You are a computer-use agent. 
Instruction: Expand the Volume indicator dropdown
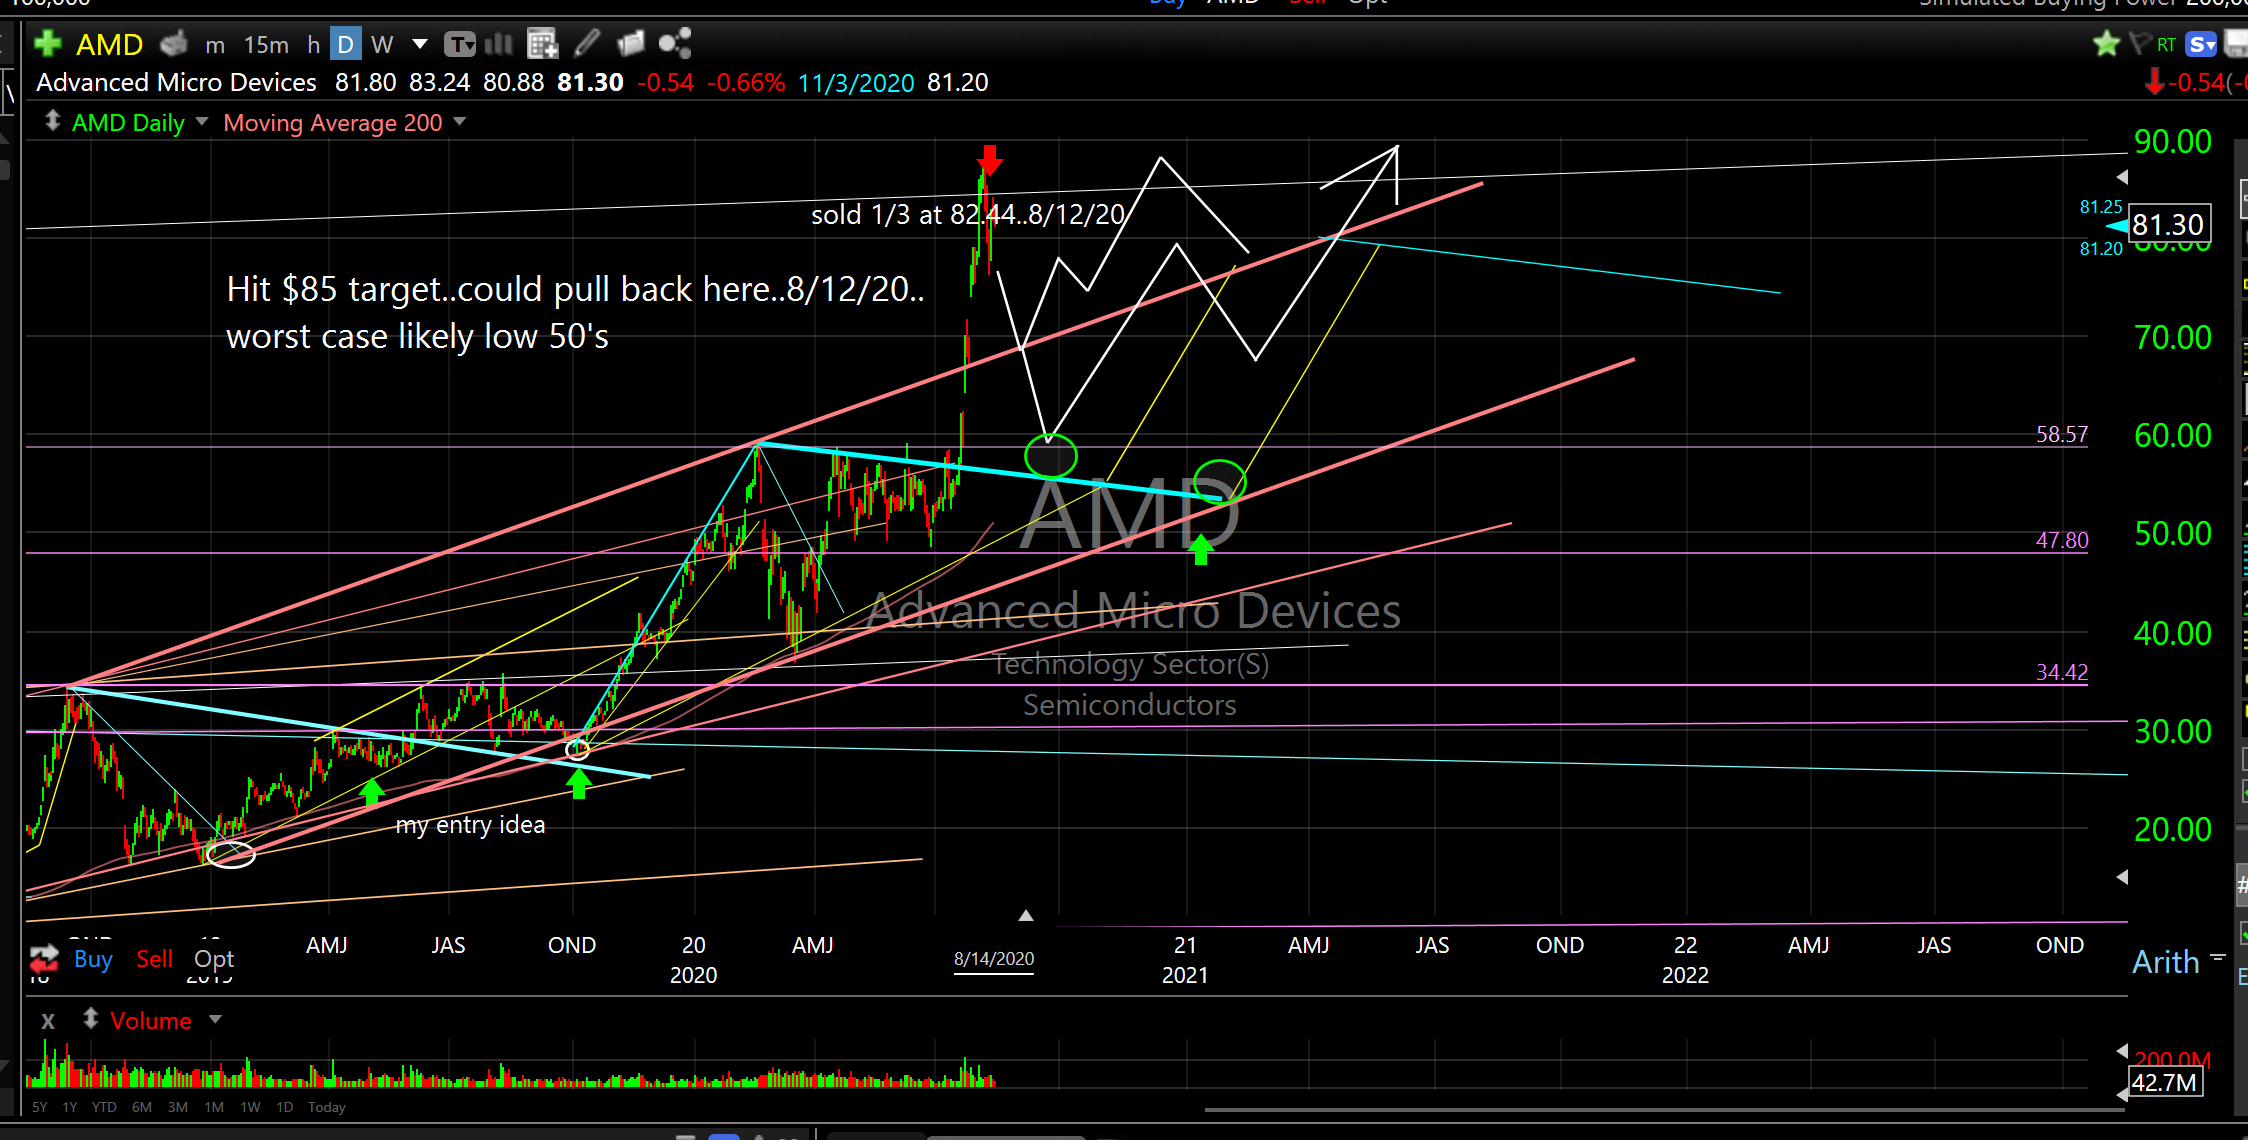point(215,1020)
